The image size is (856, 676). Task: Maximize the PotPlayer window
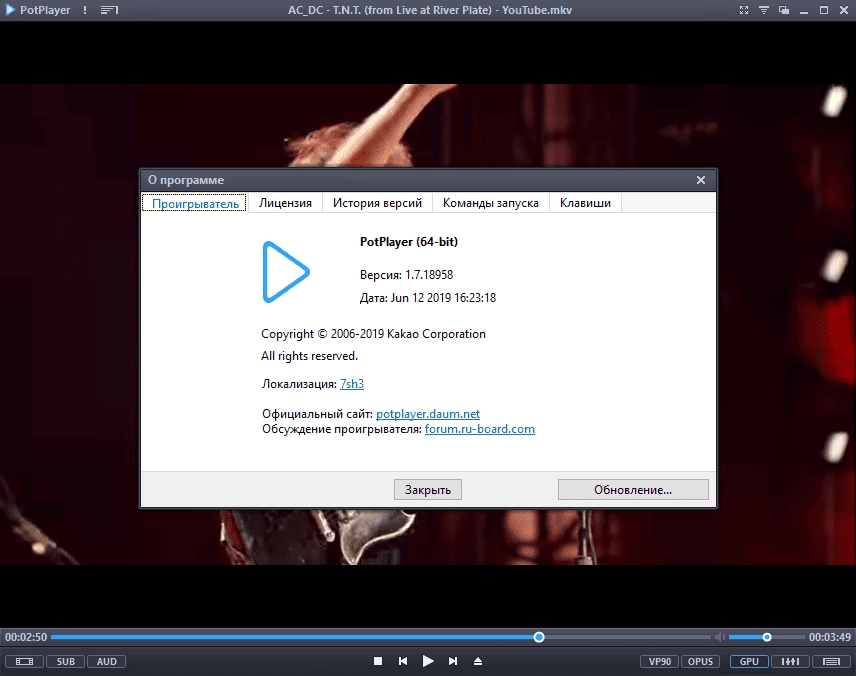(x=824, y=10)
